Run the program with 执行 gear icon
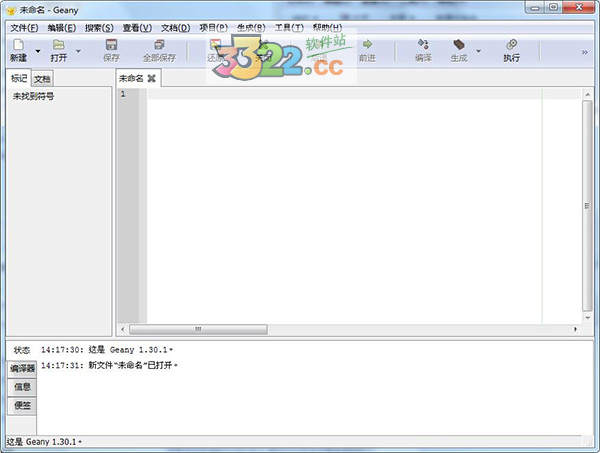Viewport: 600px width, 453px height. [512, 44]
